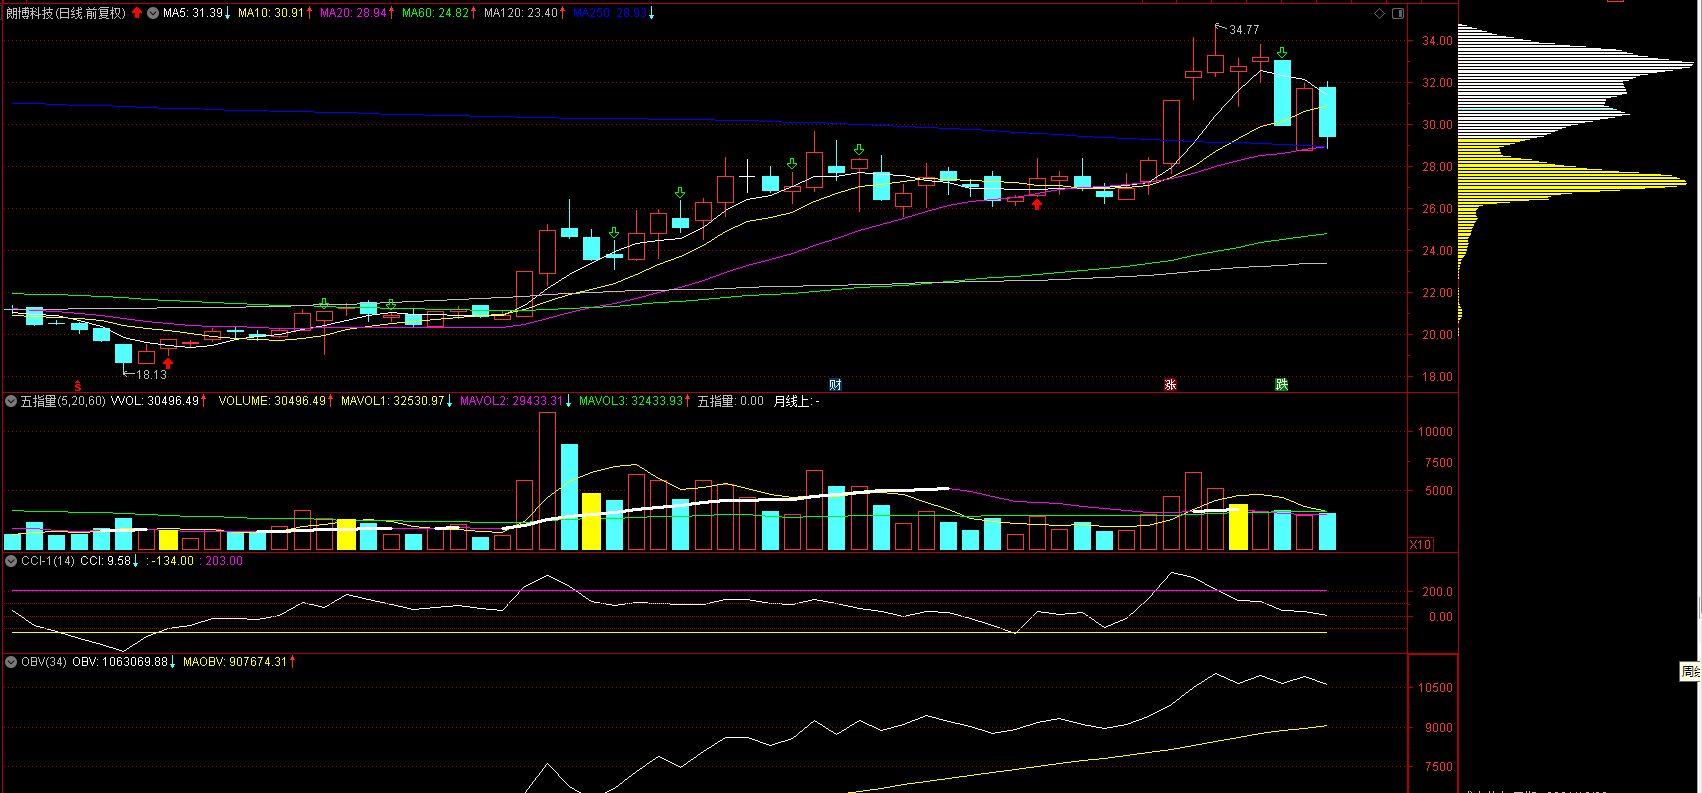1702x793 pixels.
Task: Toggle the side panel layout icon
Action: (1398, 13)
